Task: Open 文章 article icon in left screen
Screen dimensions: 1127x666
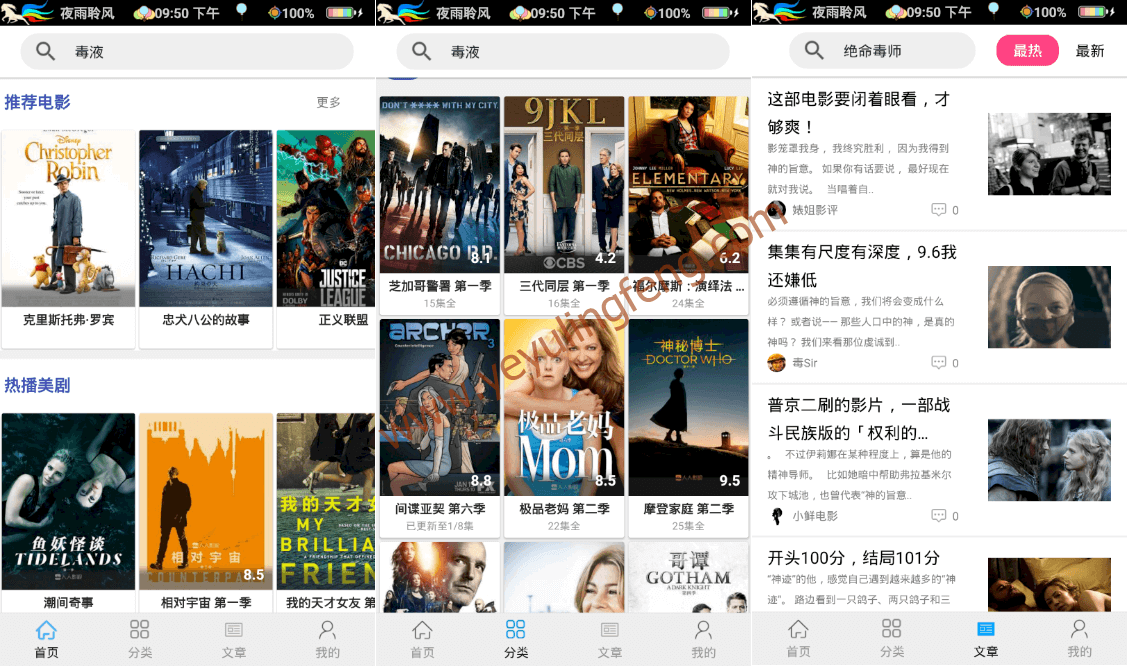Action: click(x=234, y=630)
